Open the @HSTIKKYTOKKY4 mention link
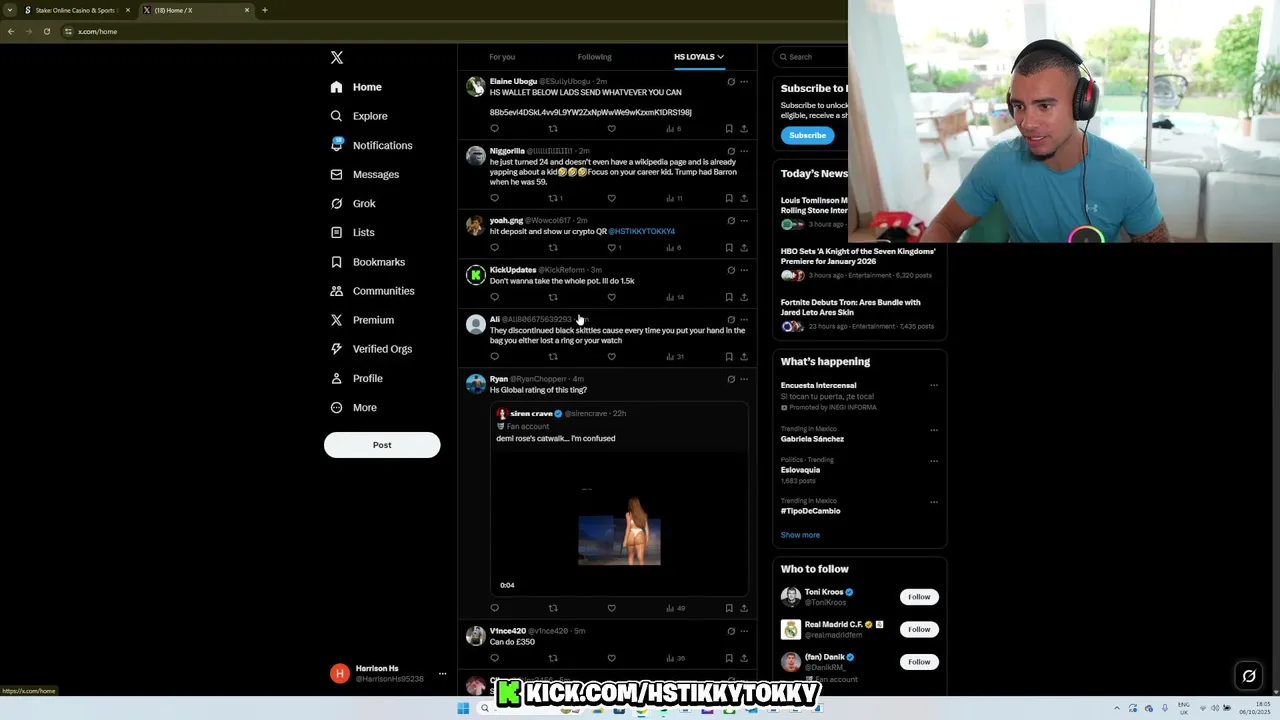Viewport: 1280px width, 720px height. pyautogui.click(x=641, y=231)
